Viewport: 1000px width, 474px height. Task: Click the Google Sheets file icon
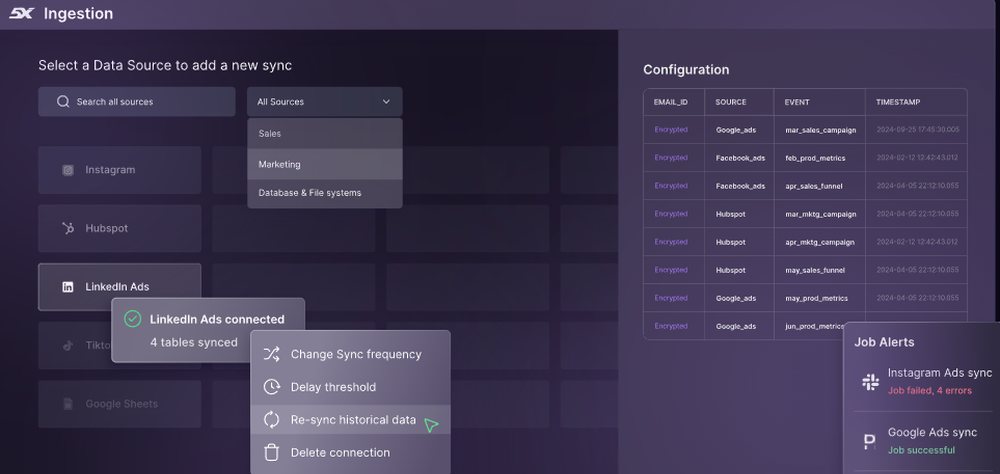pyautogui.click(x=68, y=404)
